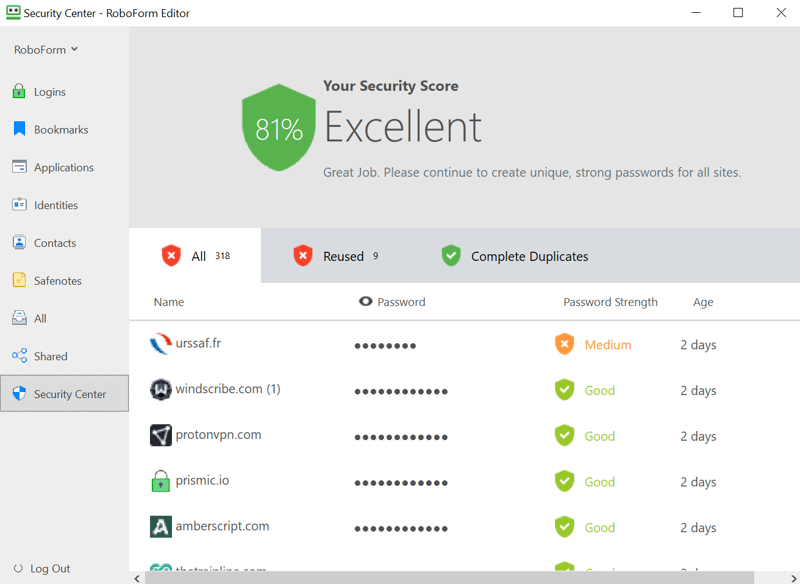Expand the RoboForm dropdown menu
Image resolution: width=800 pixels, height=584 pixels.
click(x=46, y=49)
